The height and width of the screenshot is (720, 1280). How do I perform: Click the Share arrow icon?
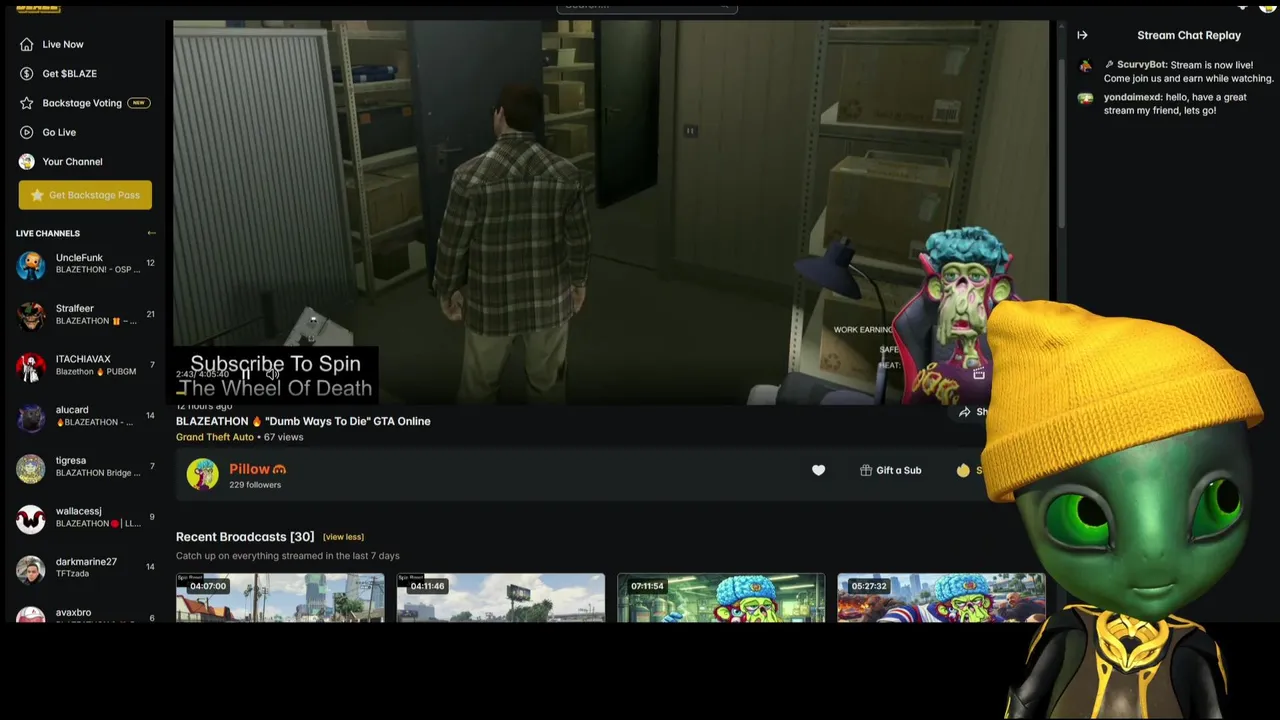point(964,412)
